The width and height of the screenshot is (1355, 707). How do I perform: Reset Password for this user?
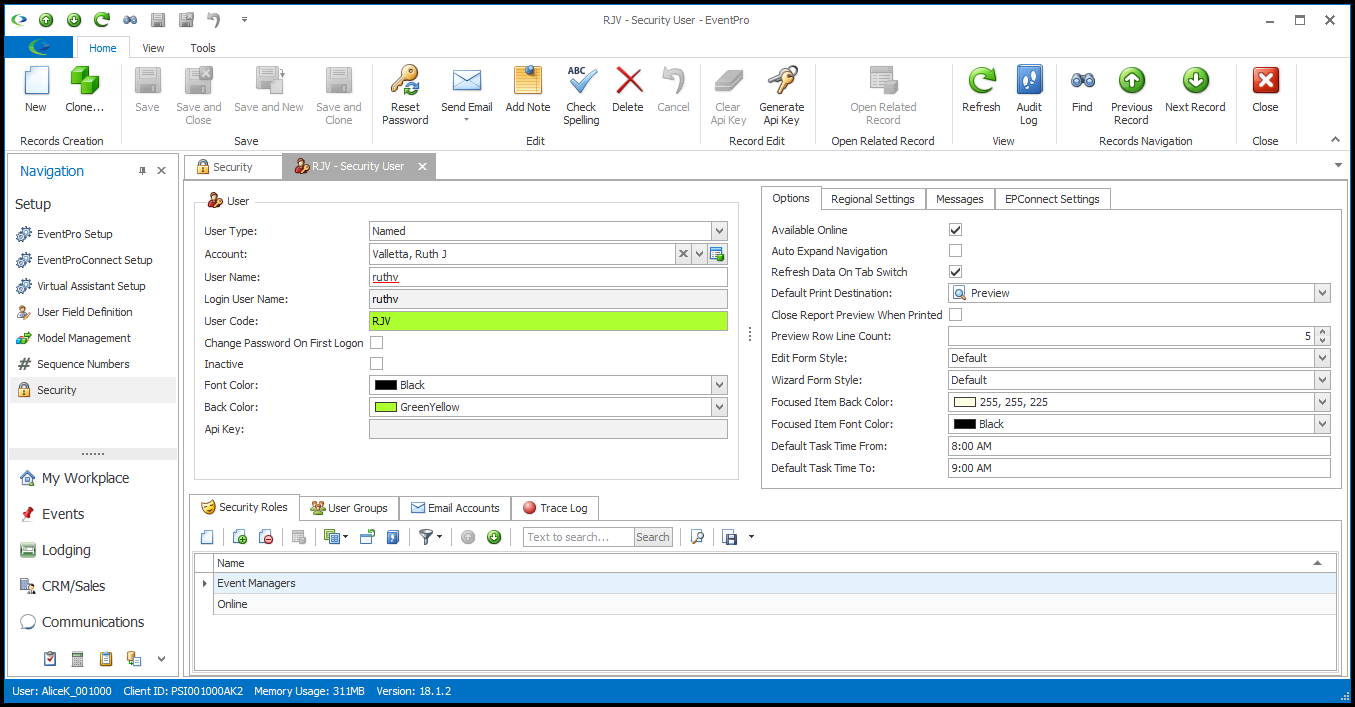(405, 96)
